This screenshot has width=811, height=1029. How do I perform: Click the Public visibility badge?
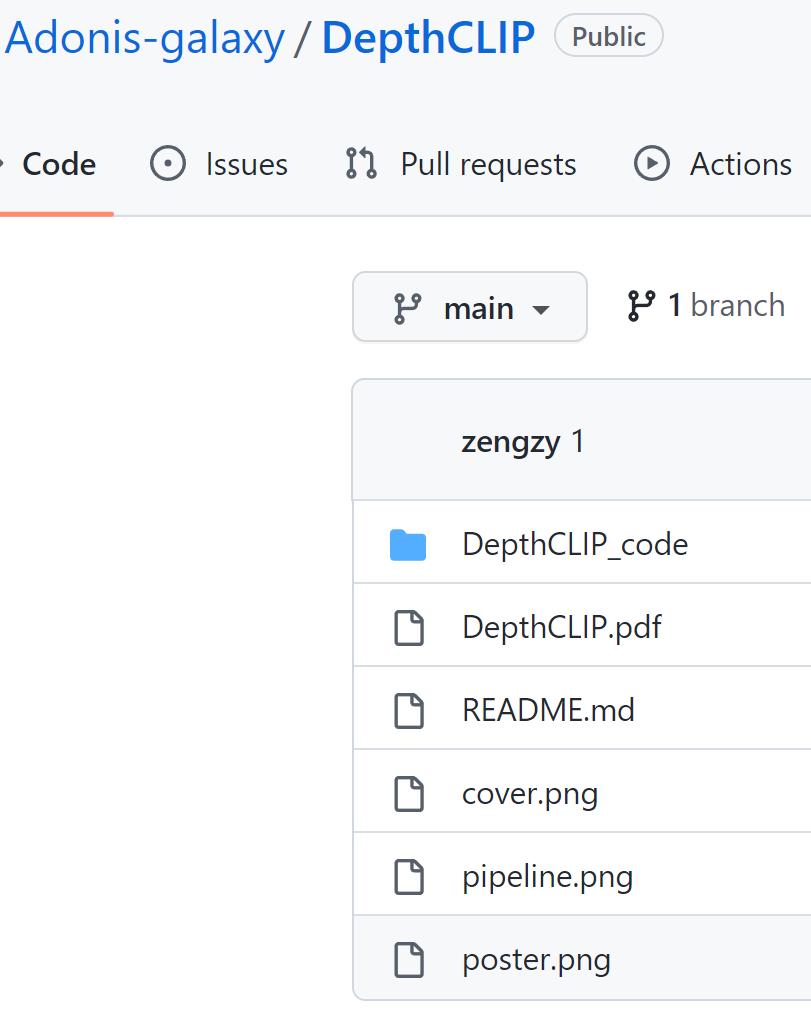tap(608, 35)
